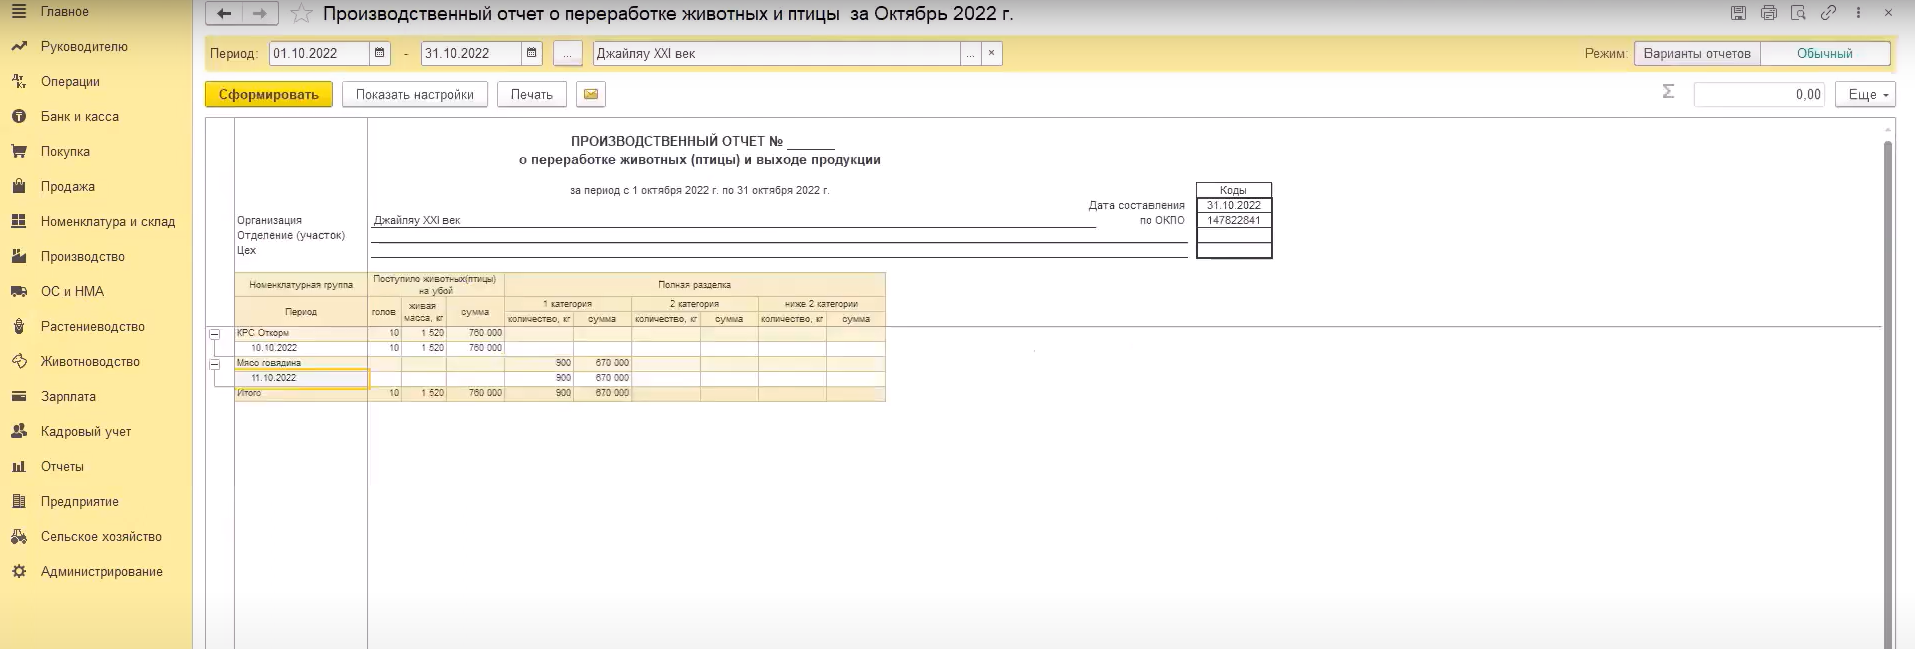
Task: Collapse the Мясо говядина group row
Action: tap(214, 364)
